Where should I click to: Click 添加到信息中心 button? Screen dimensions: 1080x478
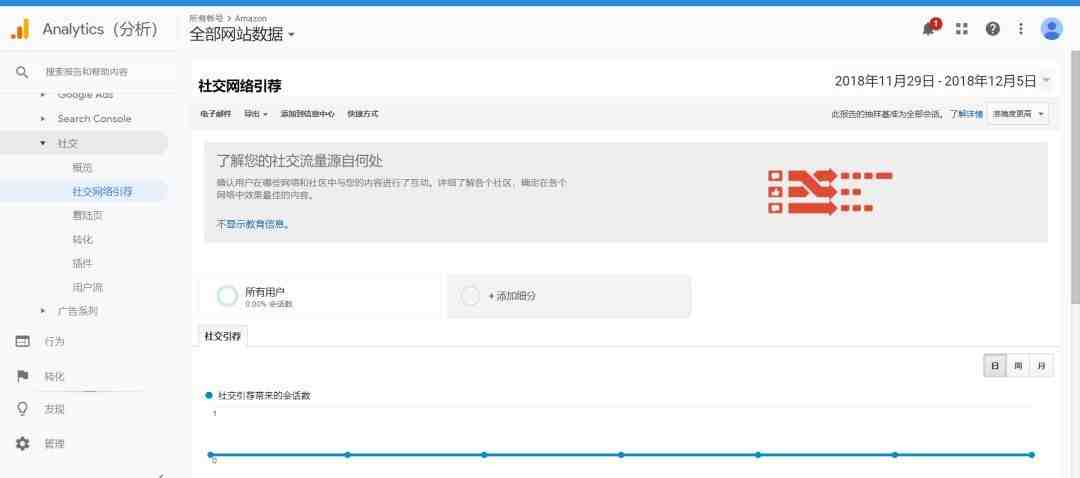click(x=307, y=114)
